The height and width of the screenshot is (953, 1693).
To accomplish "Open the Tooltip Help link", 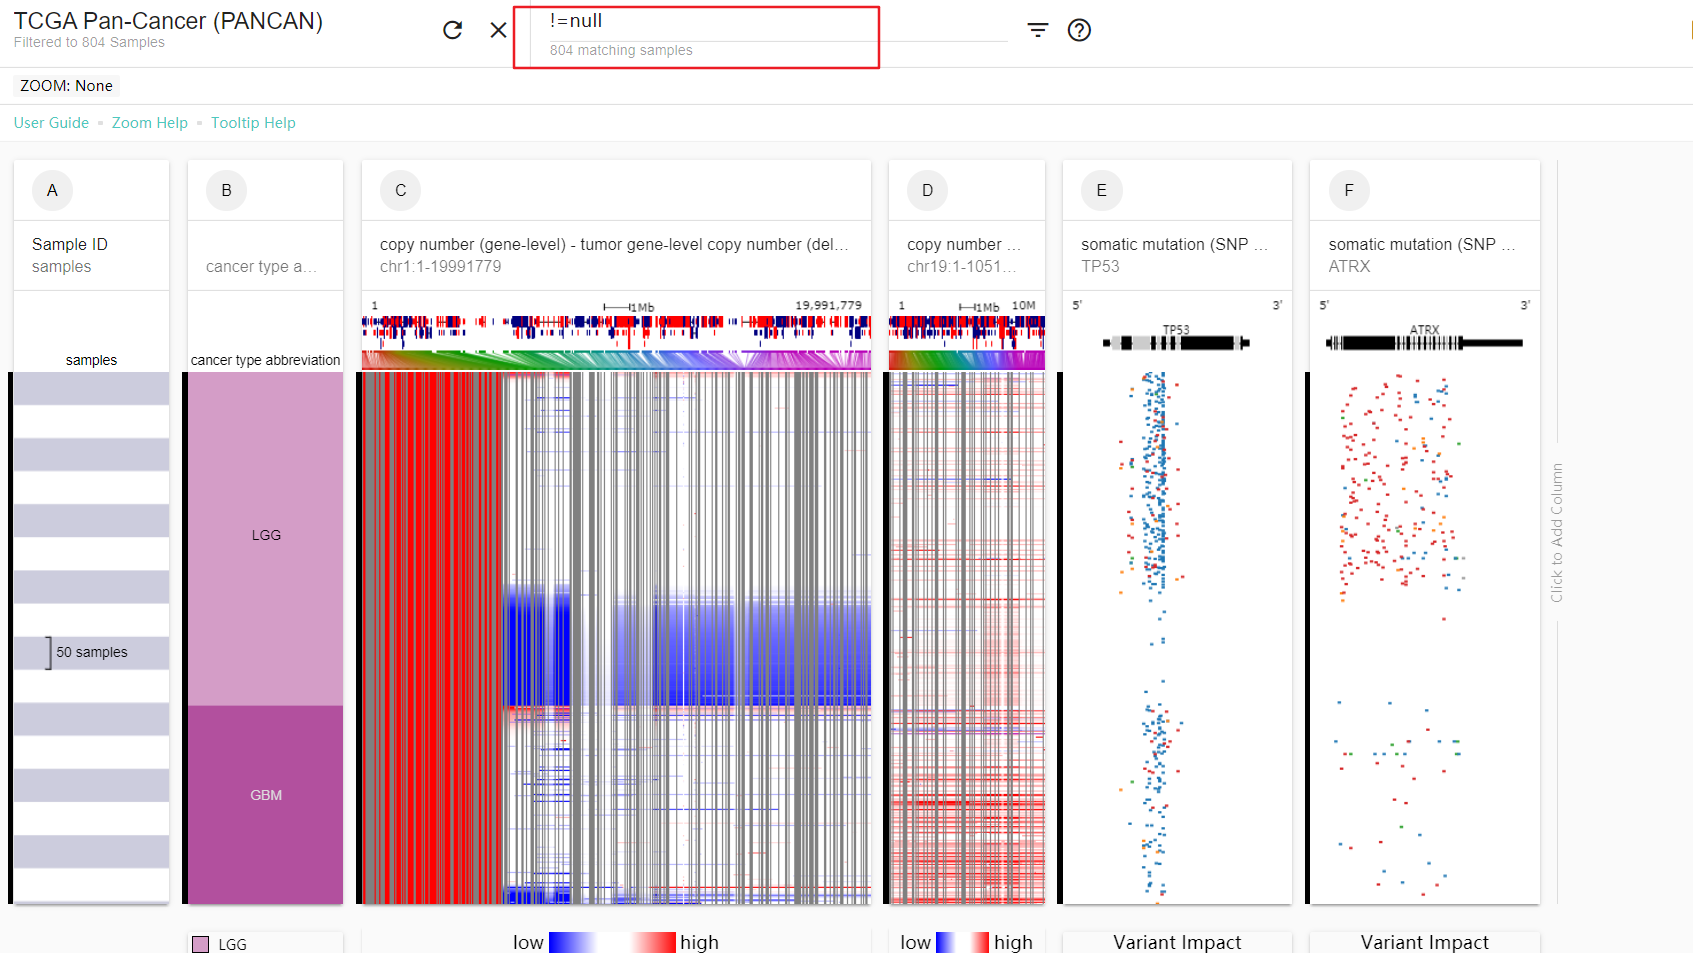I will pyautogui.click(x=253, y=123).
